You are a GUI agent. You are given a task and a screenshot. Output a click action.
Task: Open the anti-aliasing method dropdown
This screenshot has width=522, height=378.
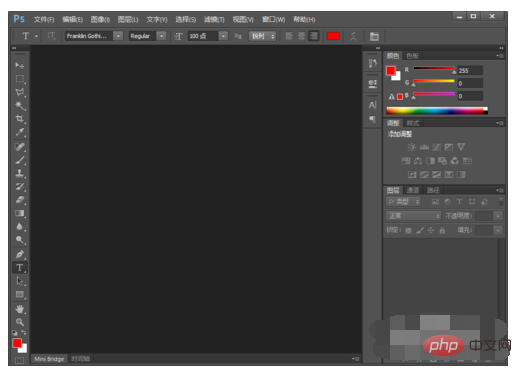(x=263, y=36)
